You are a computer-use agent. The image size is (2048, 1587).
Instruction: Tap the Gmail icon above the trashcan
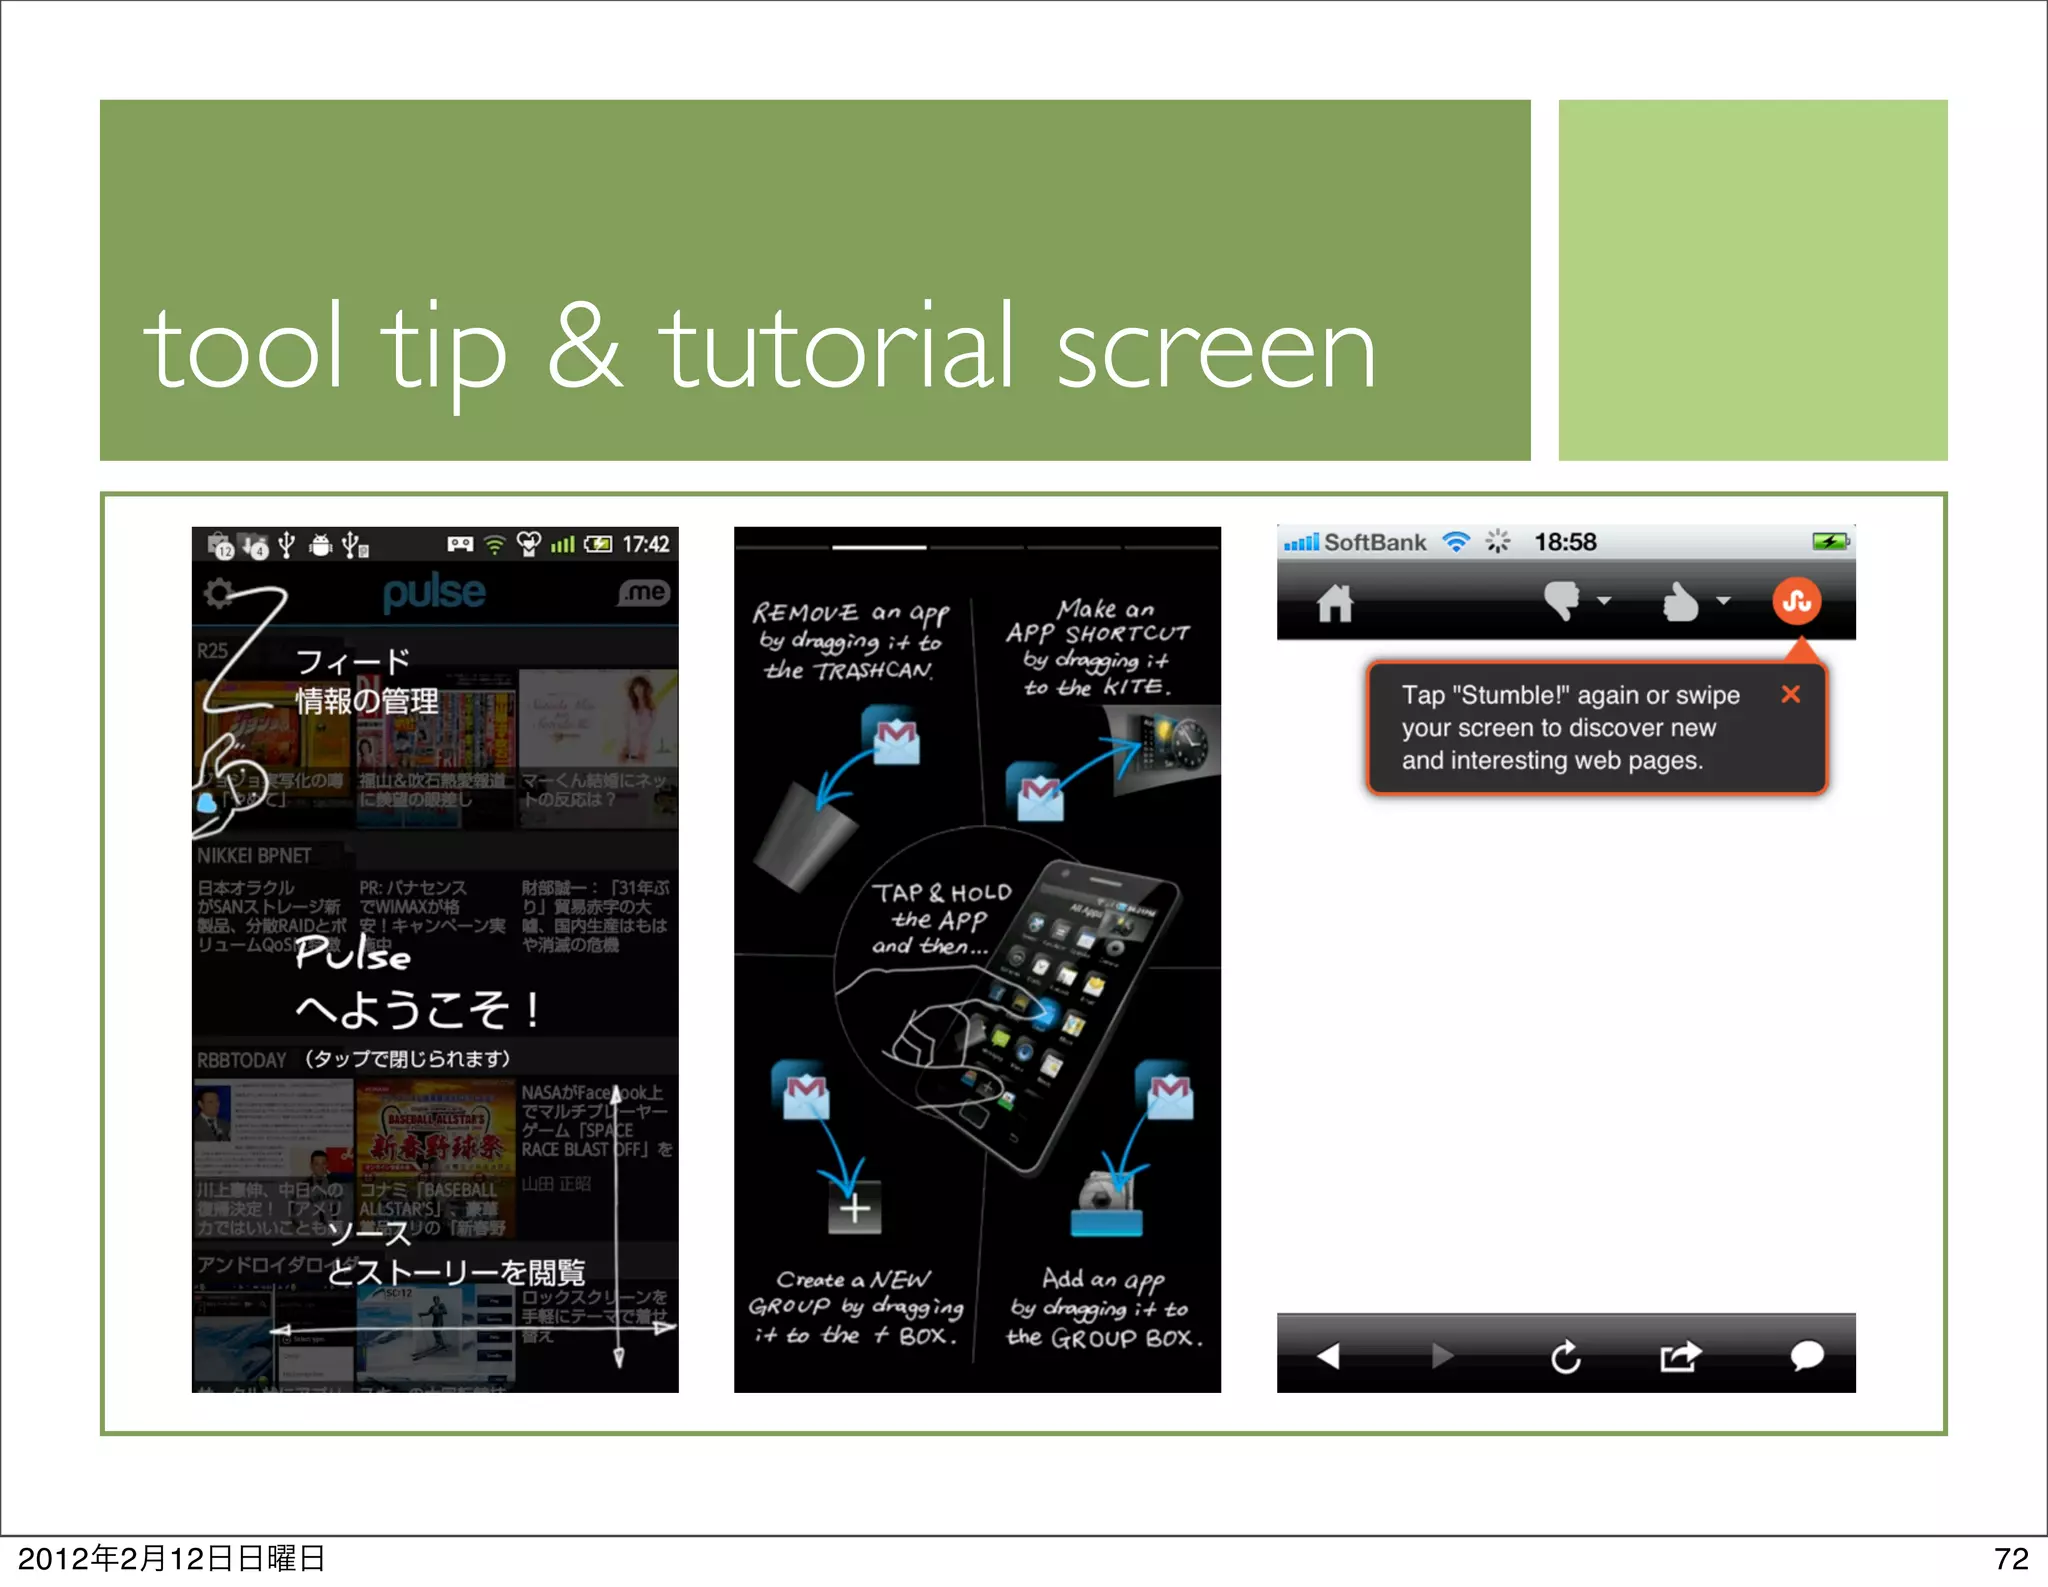pyautogui.click(x=892, y=736)
